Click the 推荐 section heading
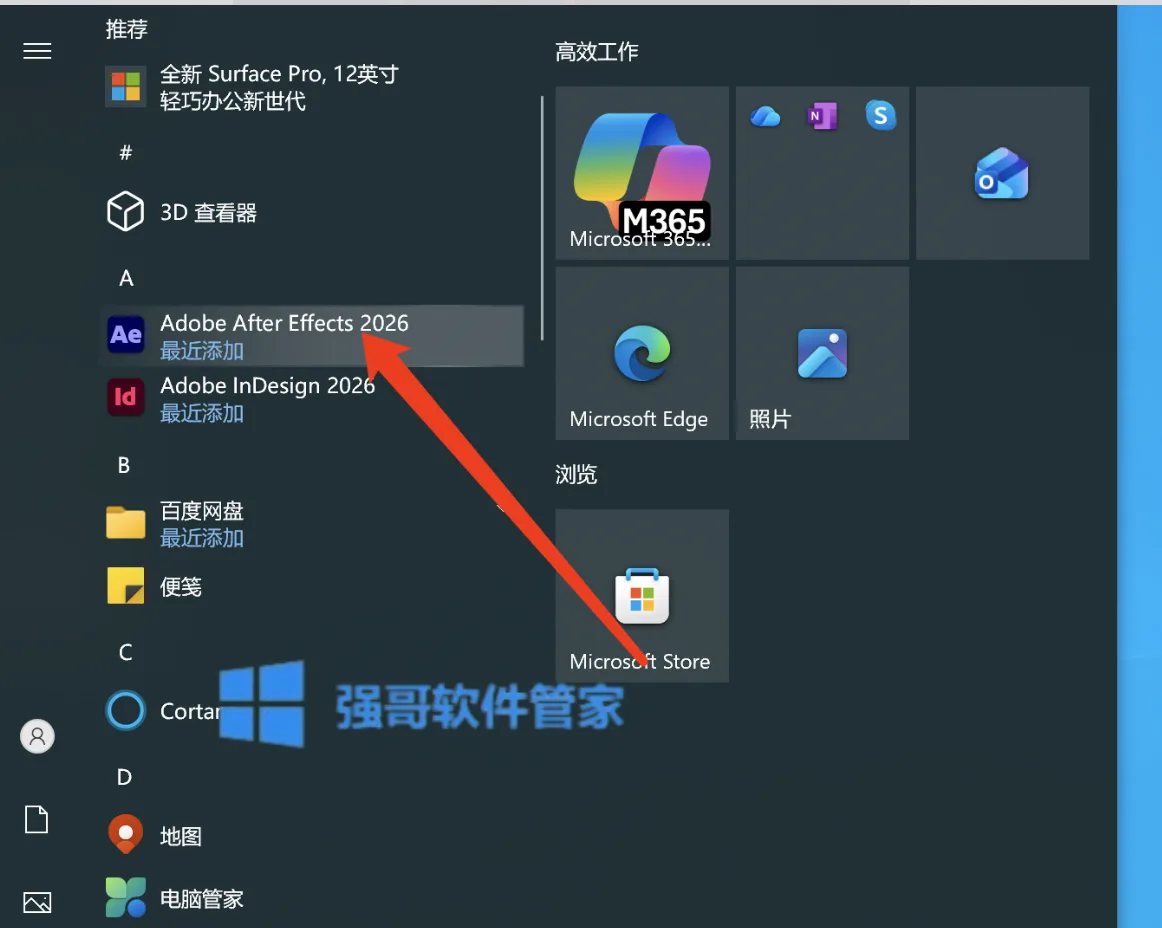1162x928 pixels. 126,29
